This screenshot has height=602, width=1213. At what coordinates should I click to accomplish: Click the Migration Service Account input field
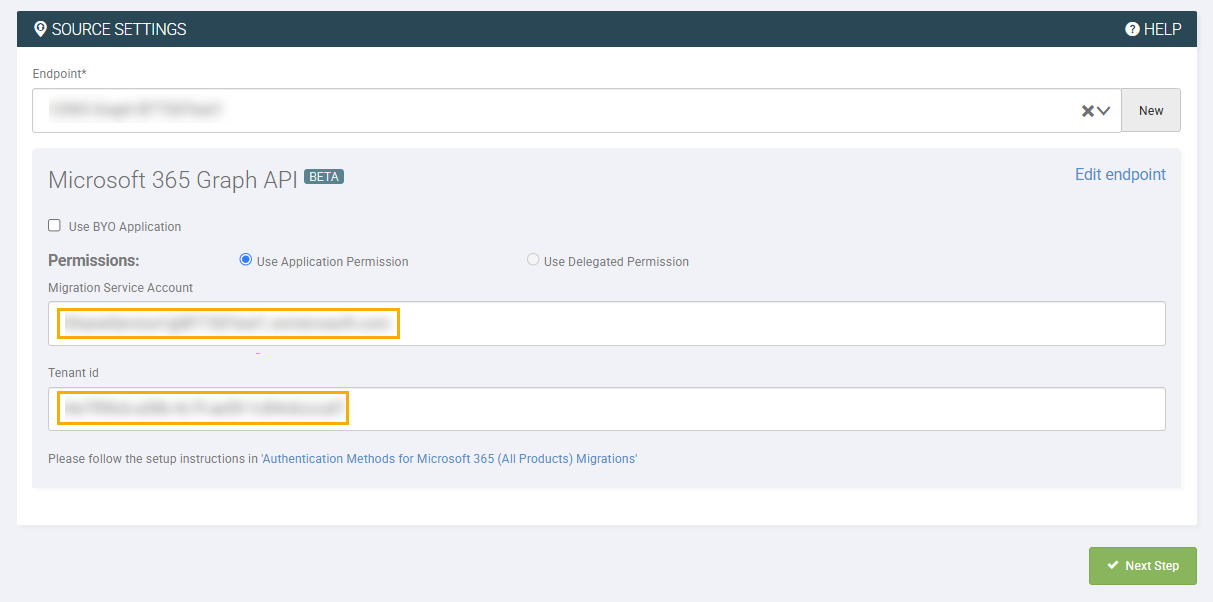[607, 324]
